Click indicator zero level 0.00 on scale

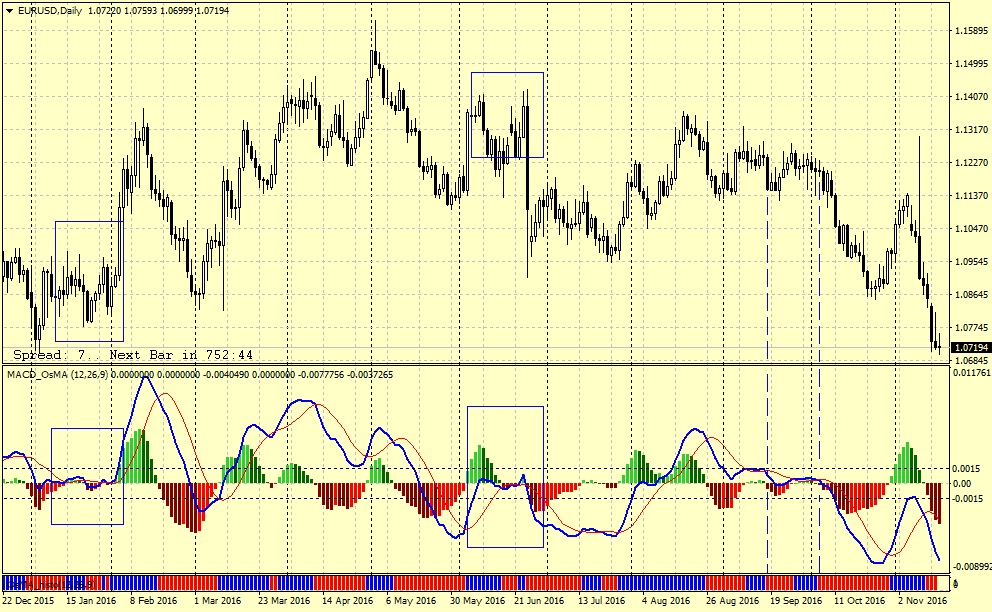pos(962,484)
